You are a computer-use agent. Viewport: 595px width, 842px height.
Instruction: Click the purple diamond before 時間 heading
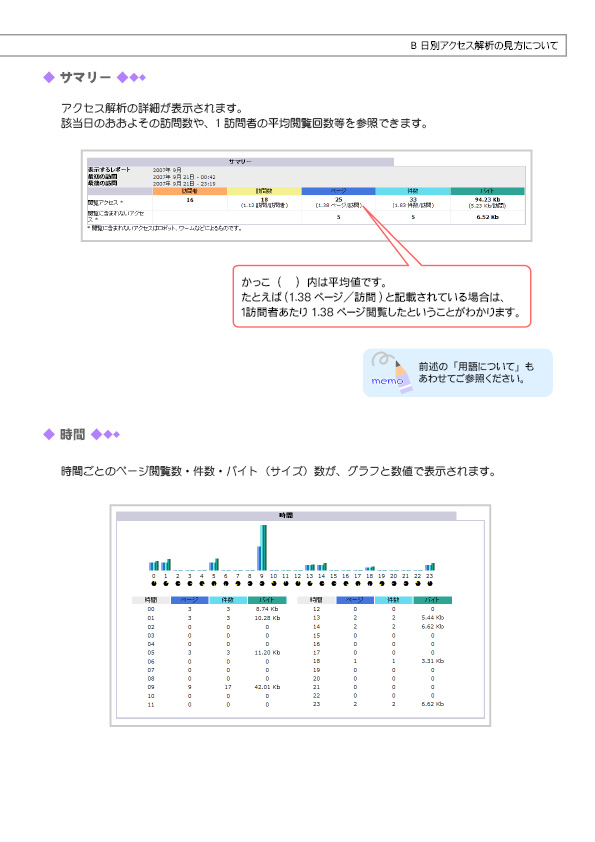(49, 434)
